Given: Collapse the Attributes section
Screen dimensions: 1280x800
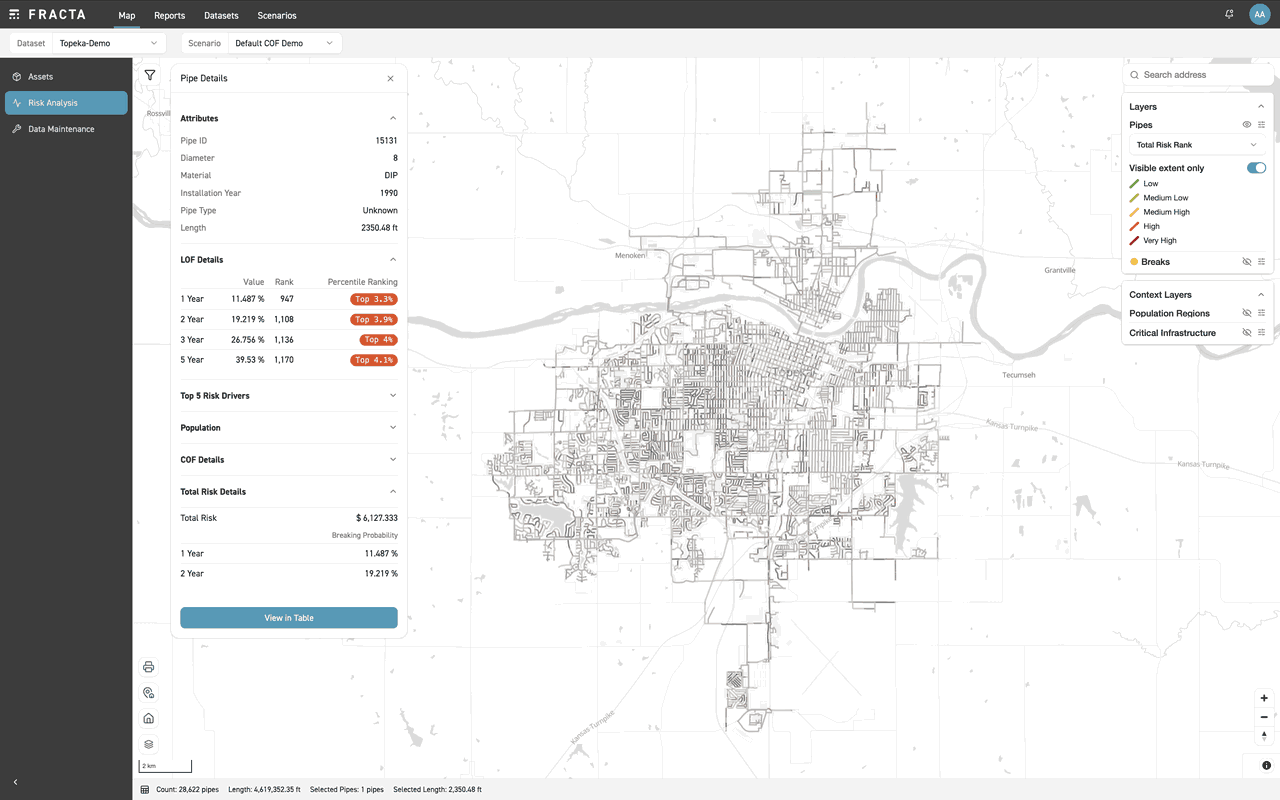Looking at the screenshot, I should (289, 118).
